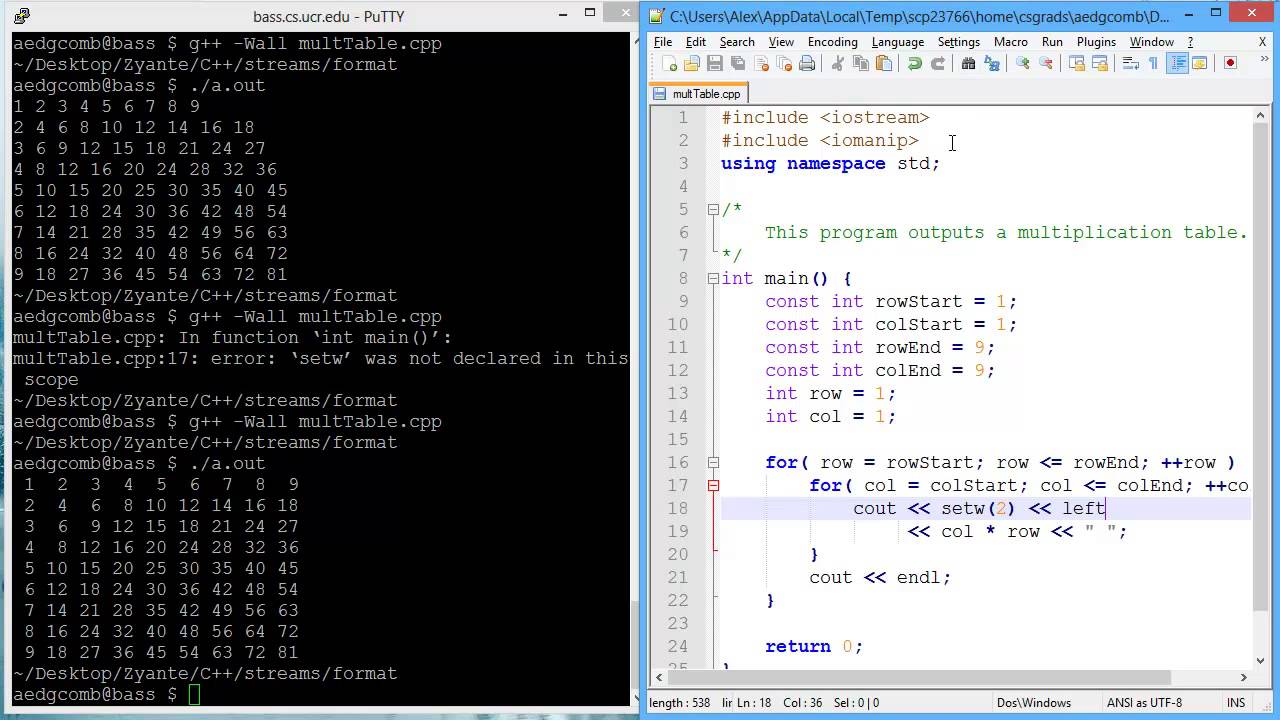Open the Window menu
This screenshot has height=720, width=1280.
point(1152,42)
